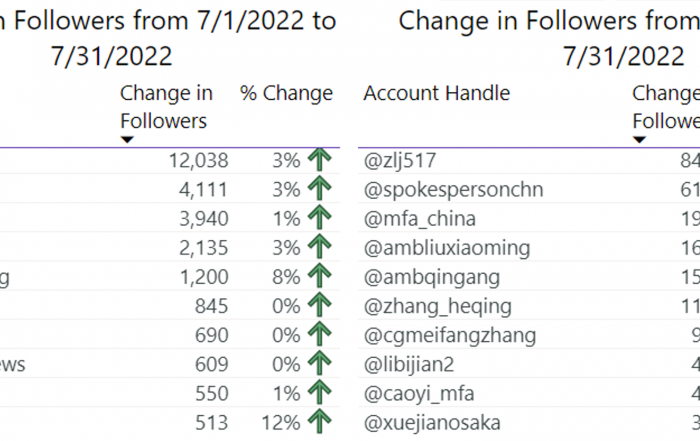Viewport: 700px width, 441px height.
Task: Click the green up arrow beside 12,038
Action: pos(320,160)
